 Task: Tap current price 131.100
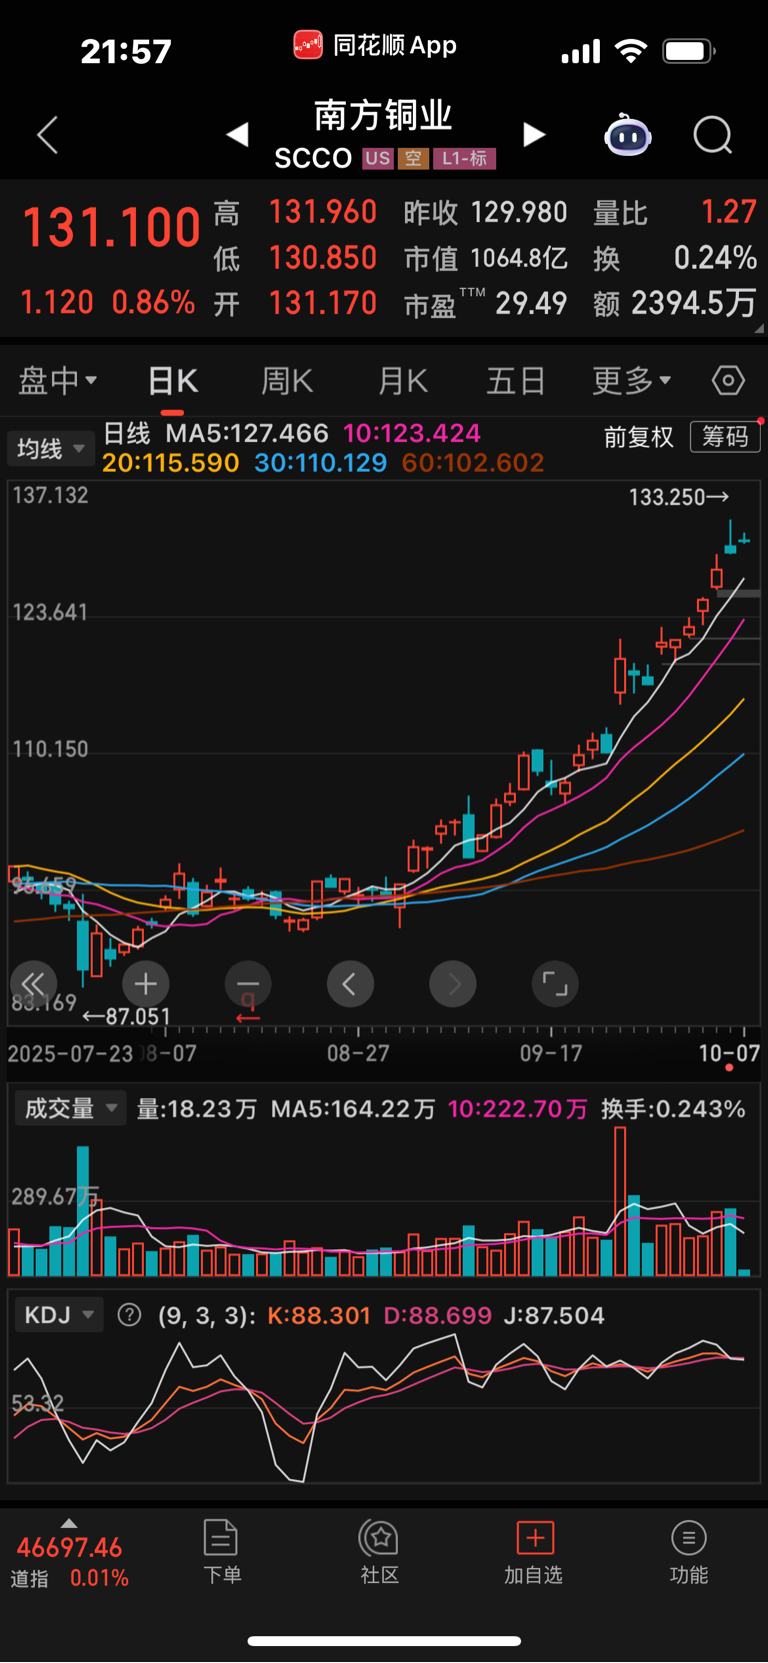112,228
